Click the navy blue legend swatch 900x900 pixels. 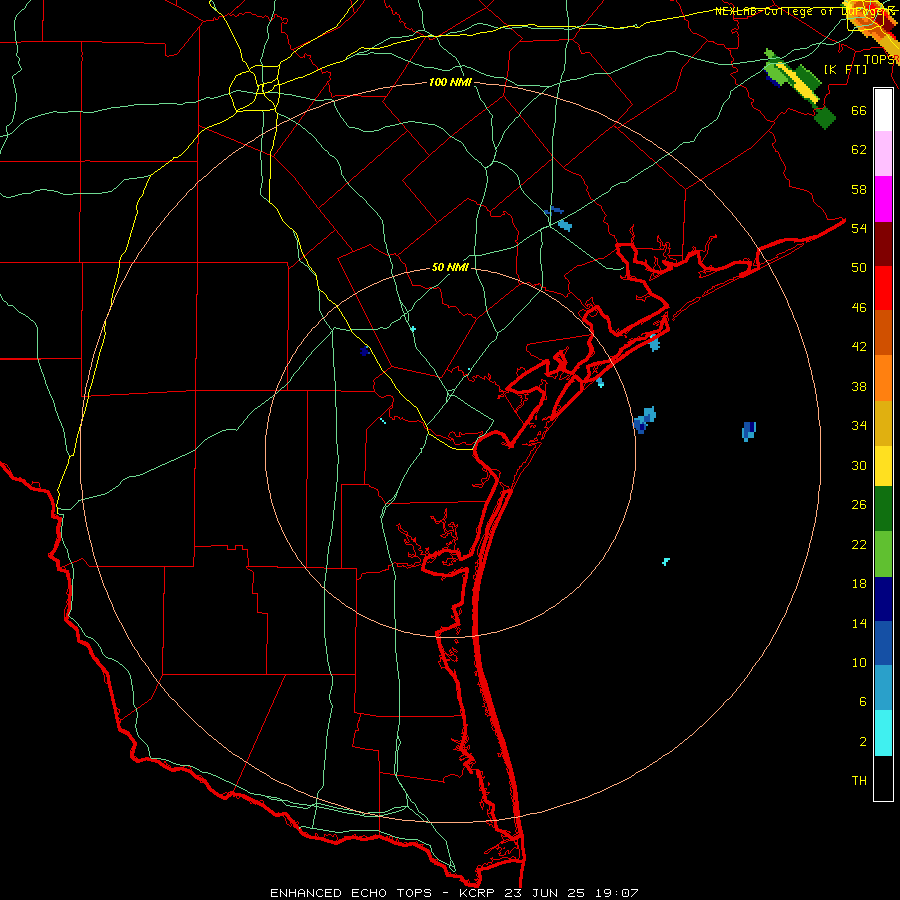tap(883, 599)
